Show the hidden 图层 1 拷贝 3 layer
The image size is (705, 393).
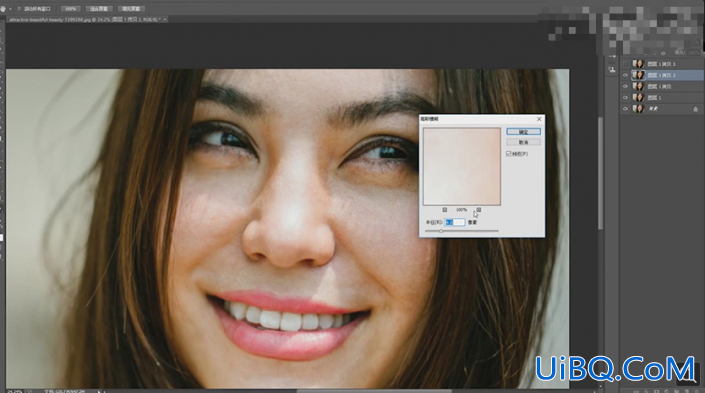(x=625, y=64)
